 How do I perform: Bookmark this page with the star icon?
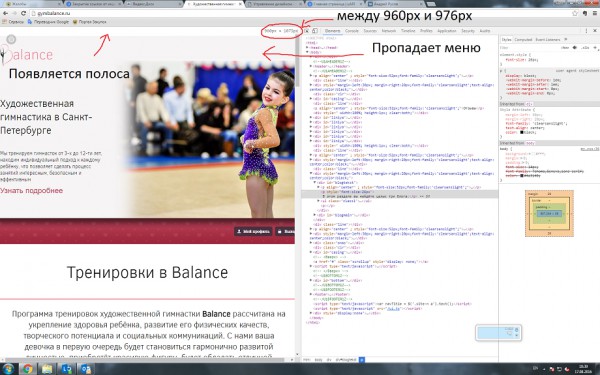click(x=575, y=13)
